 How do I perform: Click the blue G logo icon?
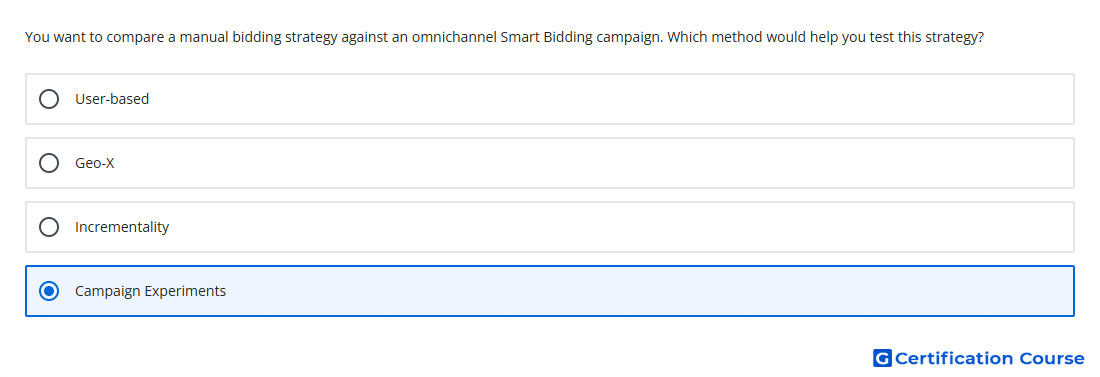pyautogui.click(x=882, y=358)
